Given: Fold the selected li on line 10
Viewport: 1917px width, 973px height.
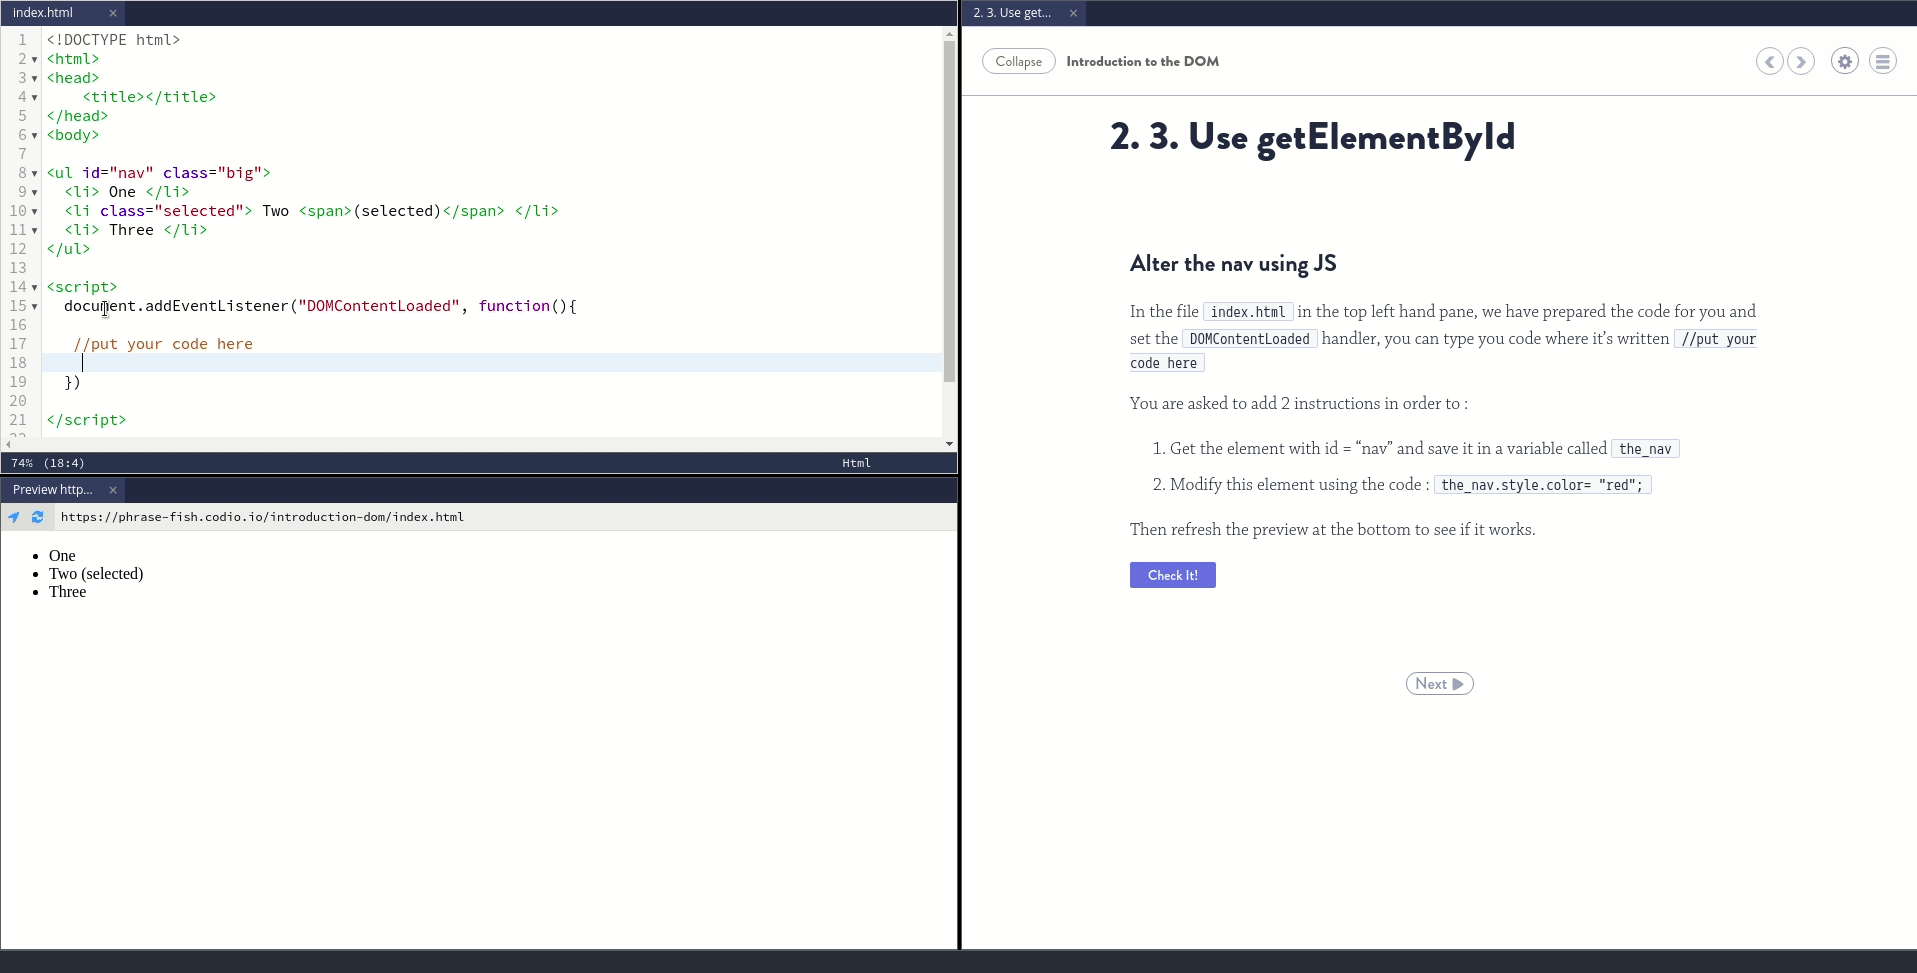Looking at the screenshot, I should pos(34,212).
